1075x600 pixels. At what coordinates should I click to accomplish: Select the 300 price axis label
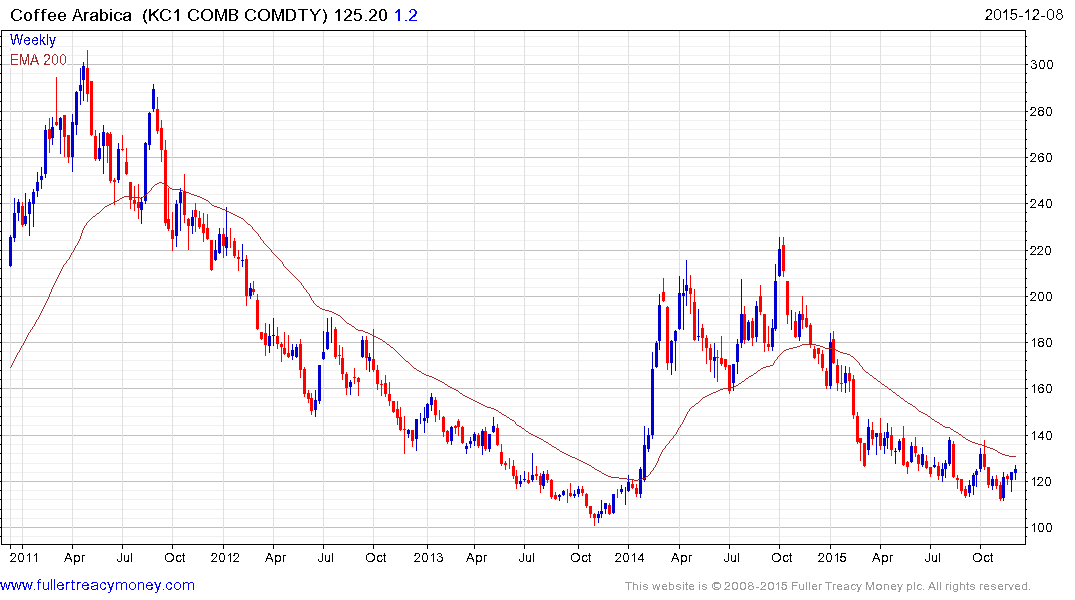1041,64
